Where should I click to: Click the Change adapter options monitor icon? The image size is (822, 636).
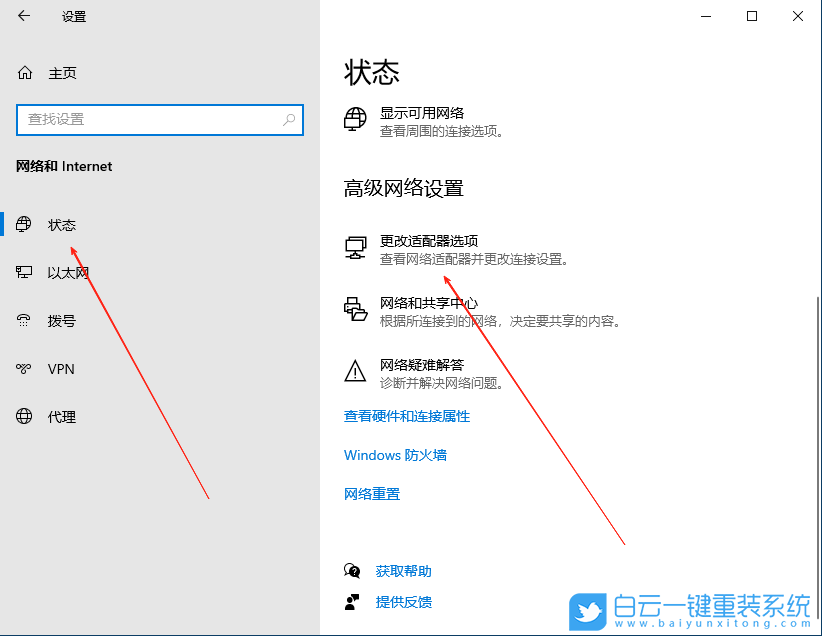coord(355,248)
